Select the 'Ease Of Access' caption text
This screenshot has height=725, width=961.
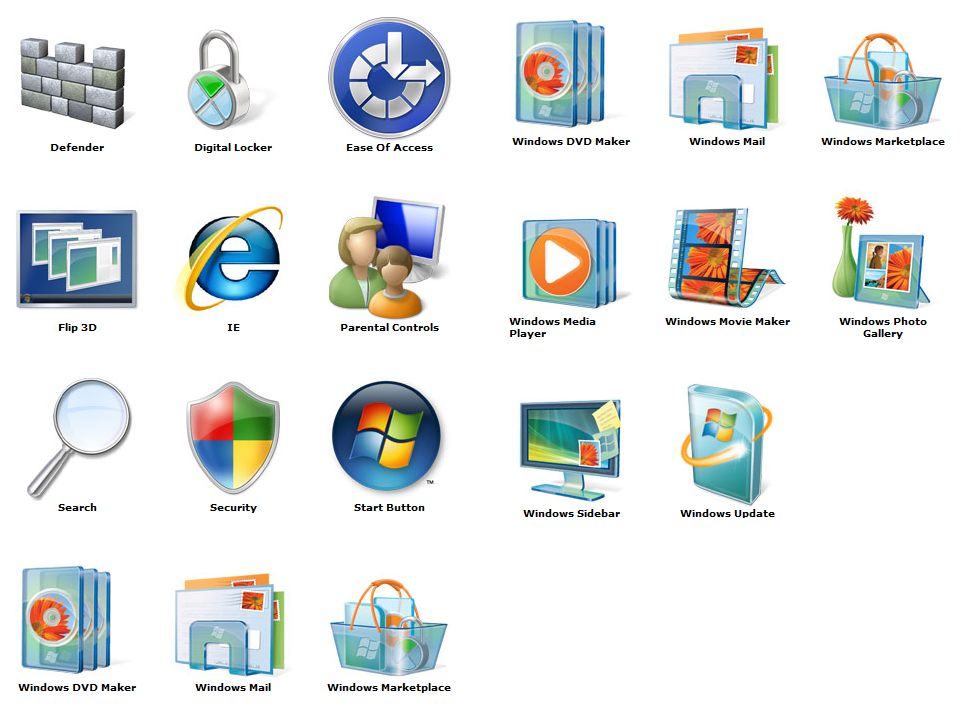coord(389,148)
